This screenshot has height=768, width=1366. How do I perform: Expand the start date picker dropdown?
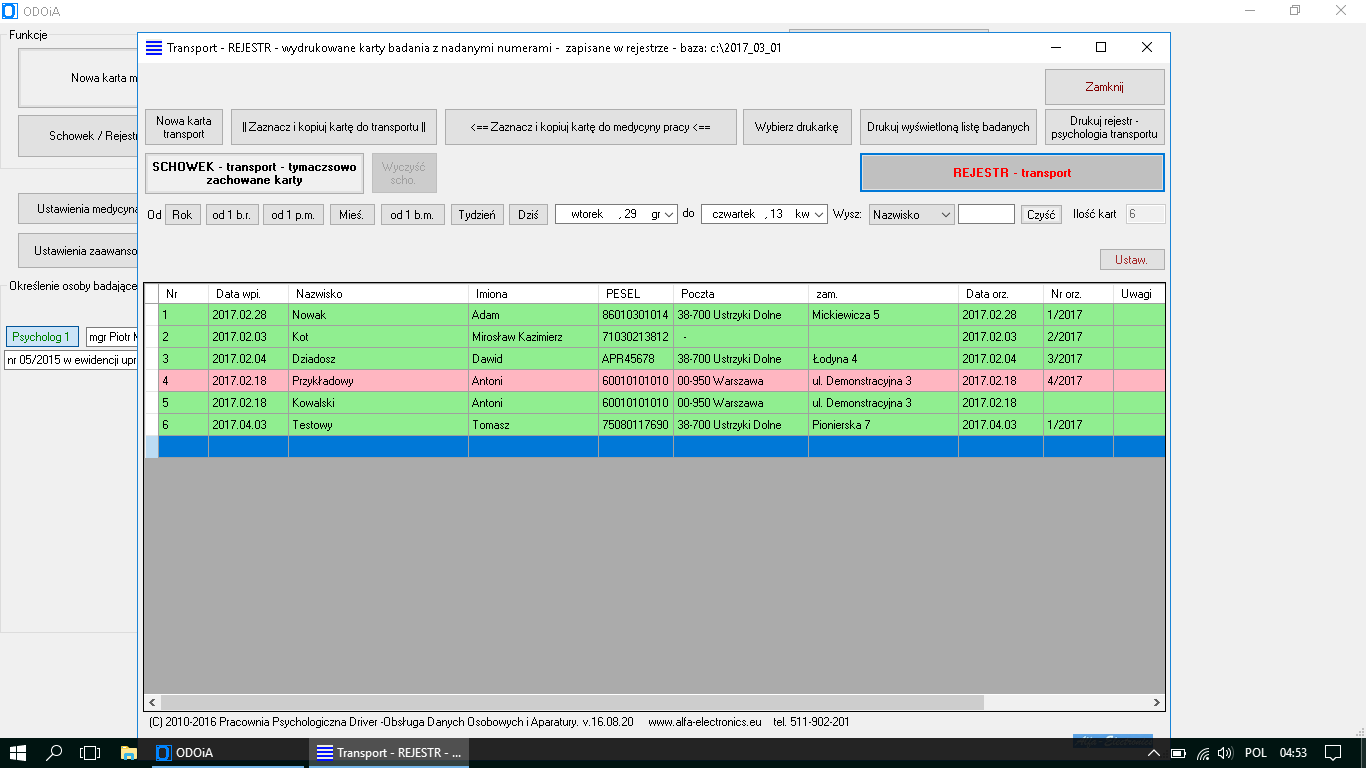669,214
